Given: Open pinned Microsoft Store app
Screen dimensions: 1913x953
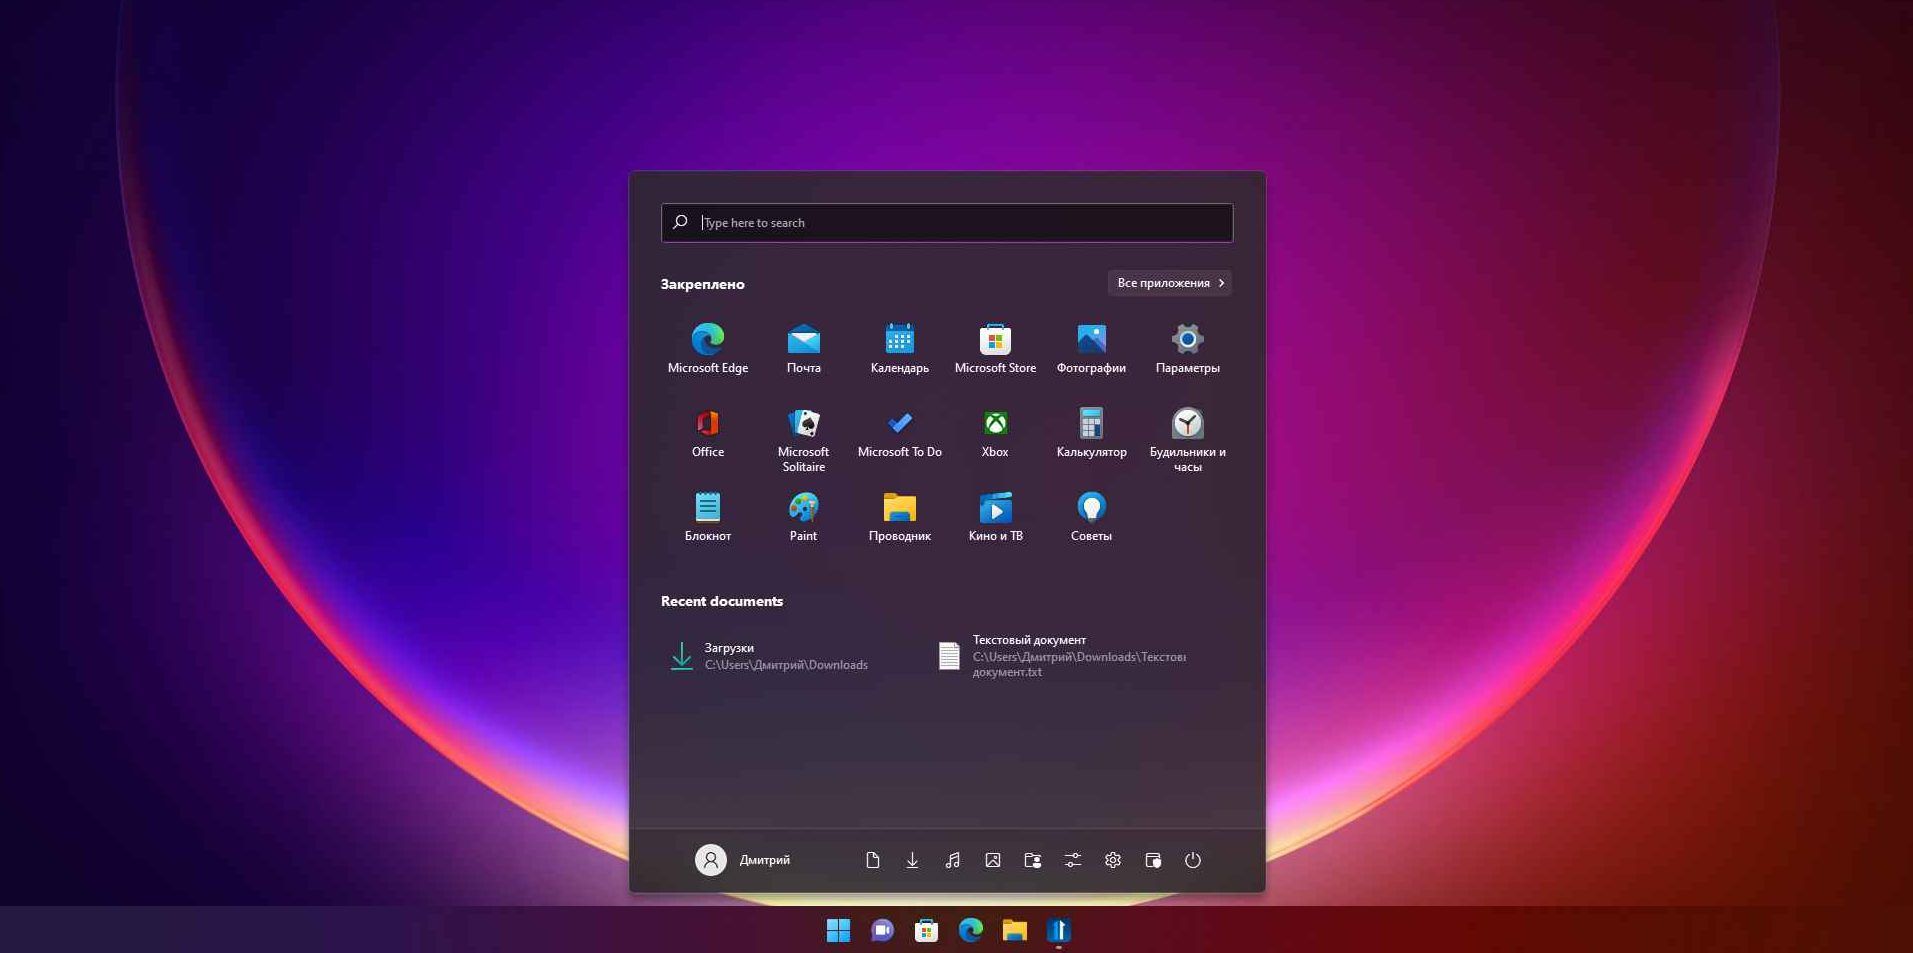Looking at the screenshot, I should click(x=995, y=347).
